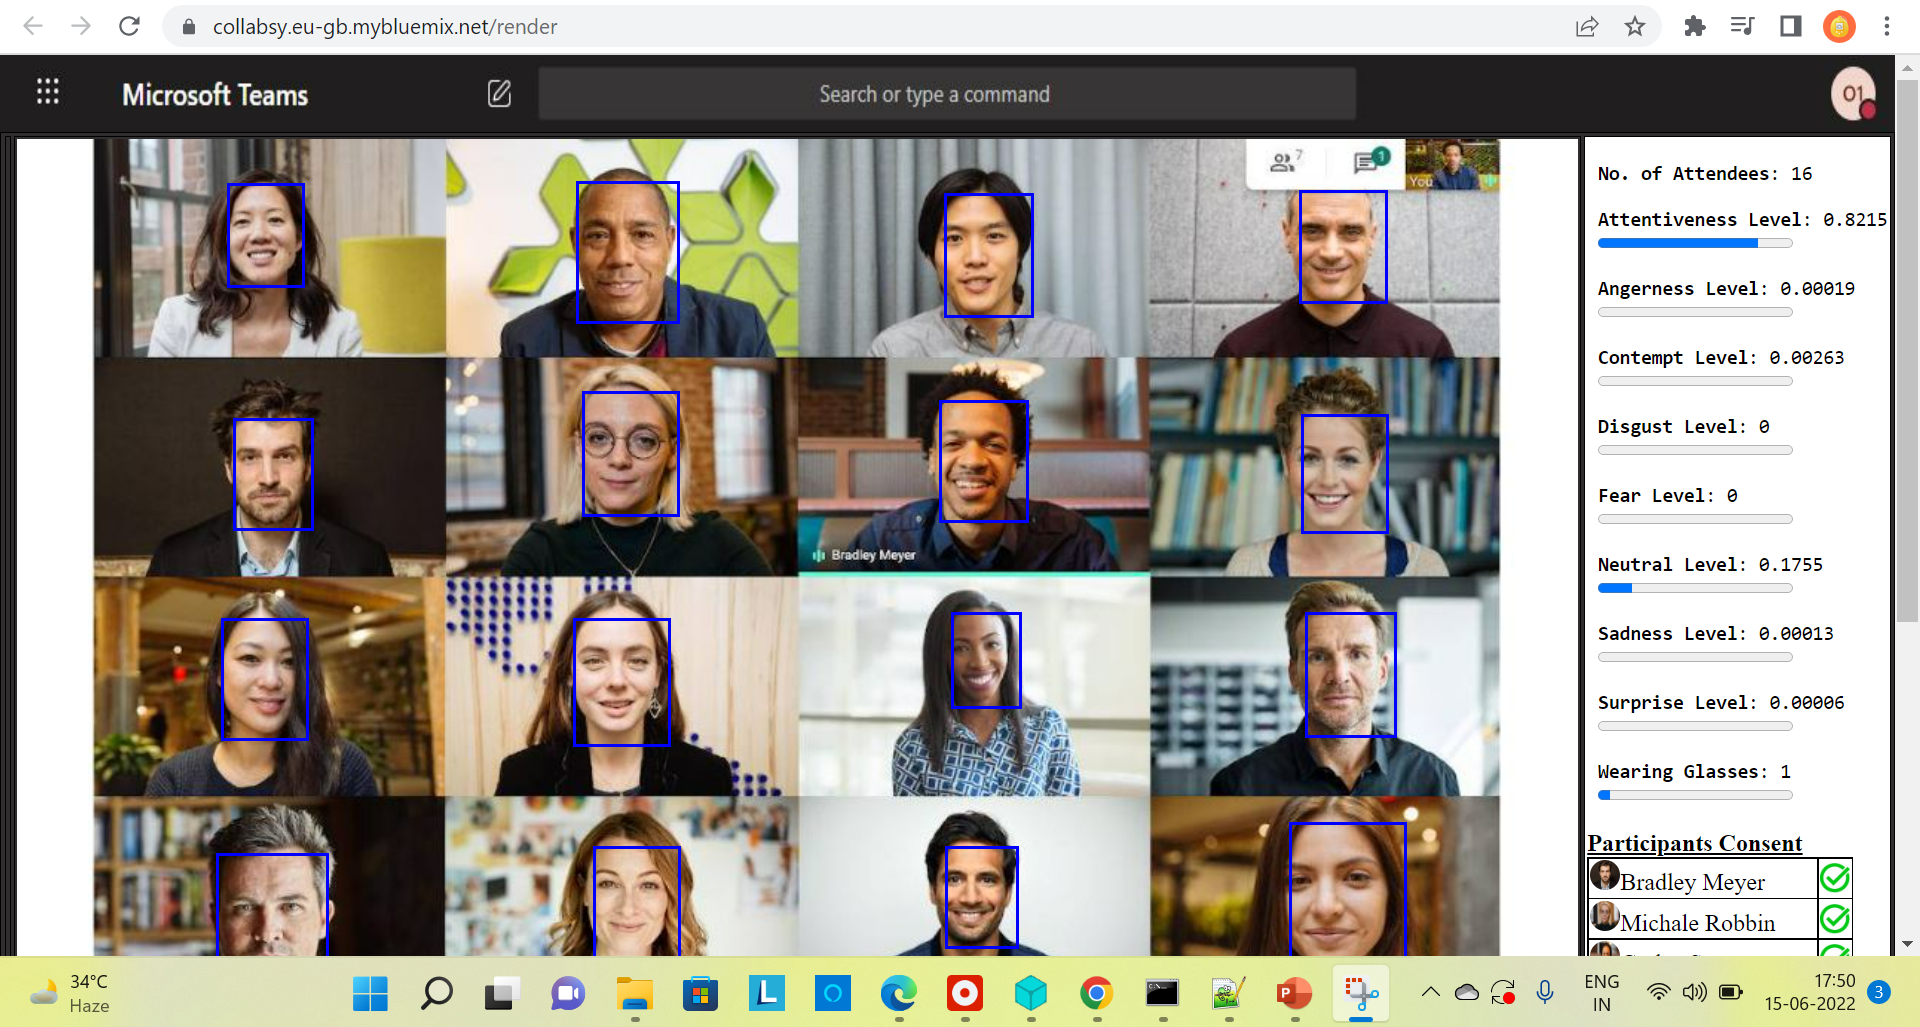Click the scrollbar down arrow

pyautogui.click(x=1907, y=944)
